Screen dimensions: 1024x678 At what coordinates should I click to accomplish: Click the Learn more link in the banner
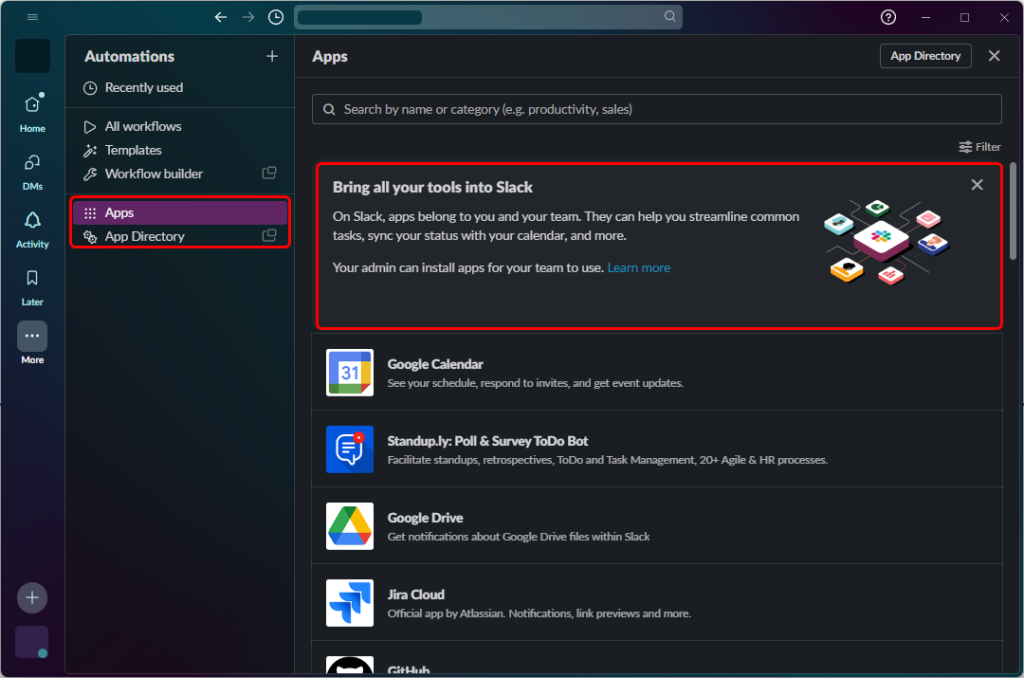coord(639,267)
